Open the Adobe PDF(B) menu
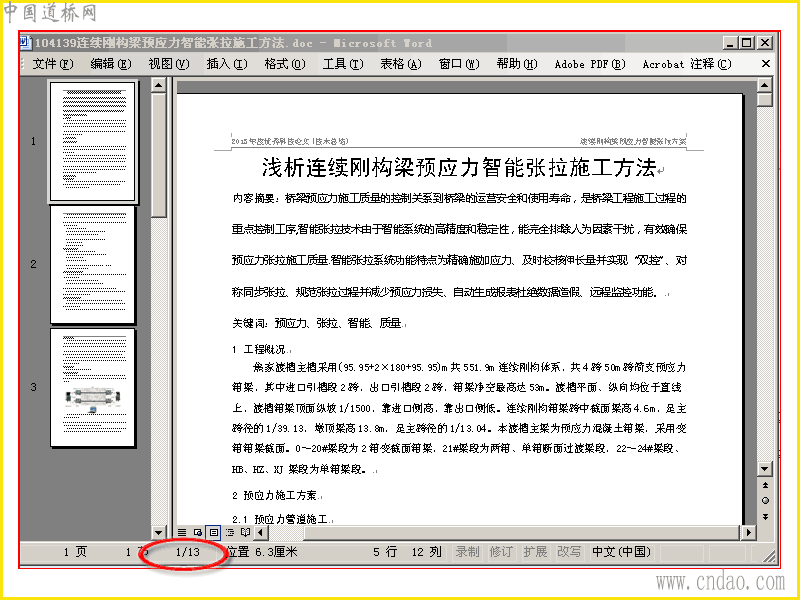Image resolution: width=800 pixels, height=600 pixels. (590, 64)
